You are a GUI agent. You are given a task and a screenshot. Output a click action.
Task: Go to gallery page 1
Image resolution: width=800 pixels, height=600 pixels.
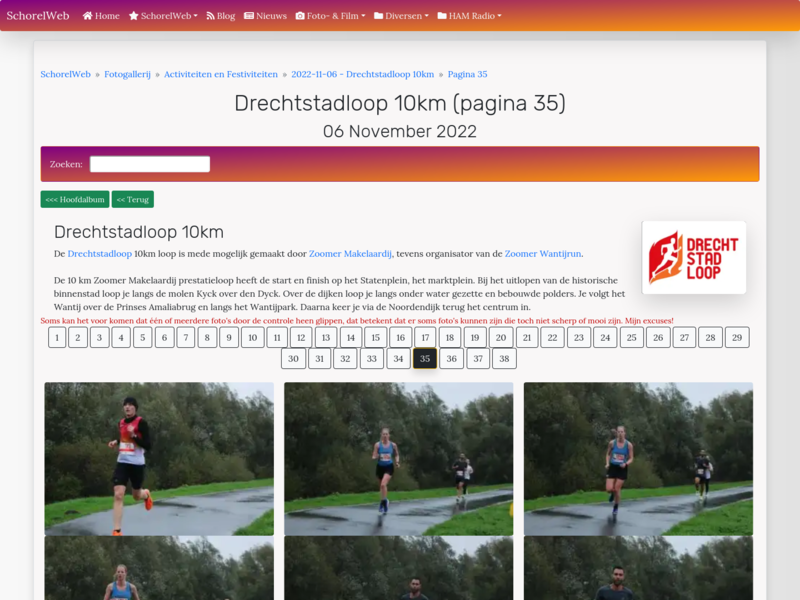pos(57,337)
